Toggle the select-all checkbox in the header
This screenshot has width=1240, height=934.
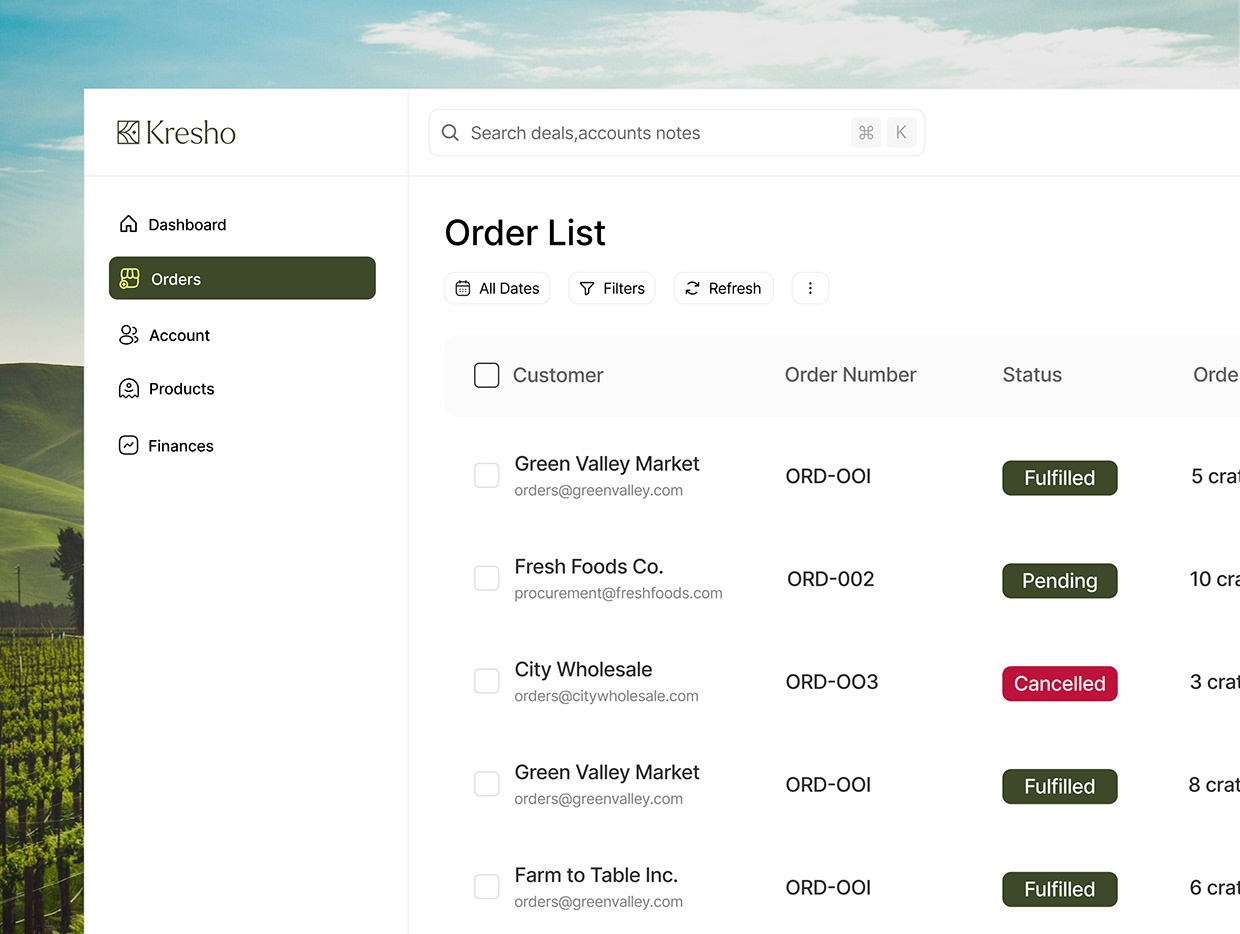(x=486, y=375)
